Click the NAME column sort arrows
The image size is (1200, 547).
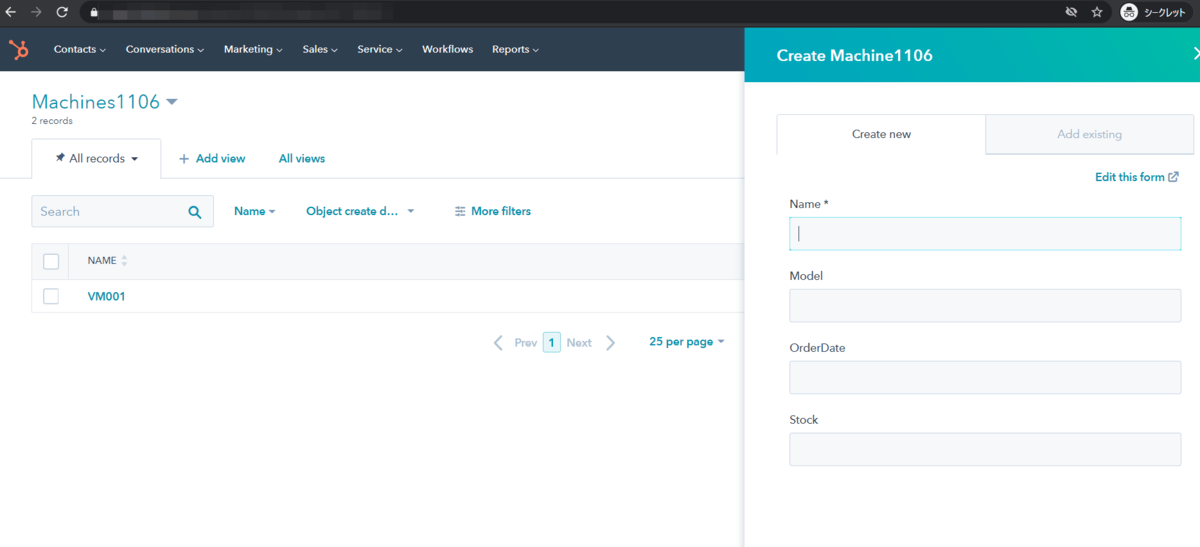pos(125,261)
